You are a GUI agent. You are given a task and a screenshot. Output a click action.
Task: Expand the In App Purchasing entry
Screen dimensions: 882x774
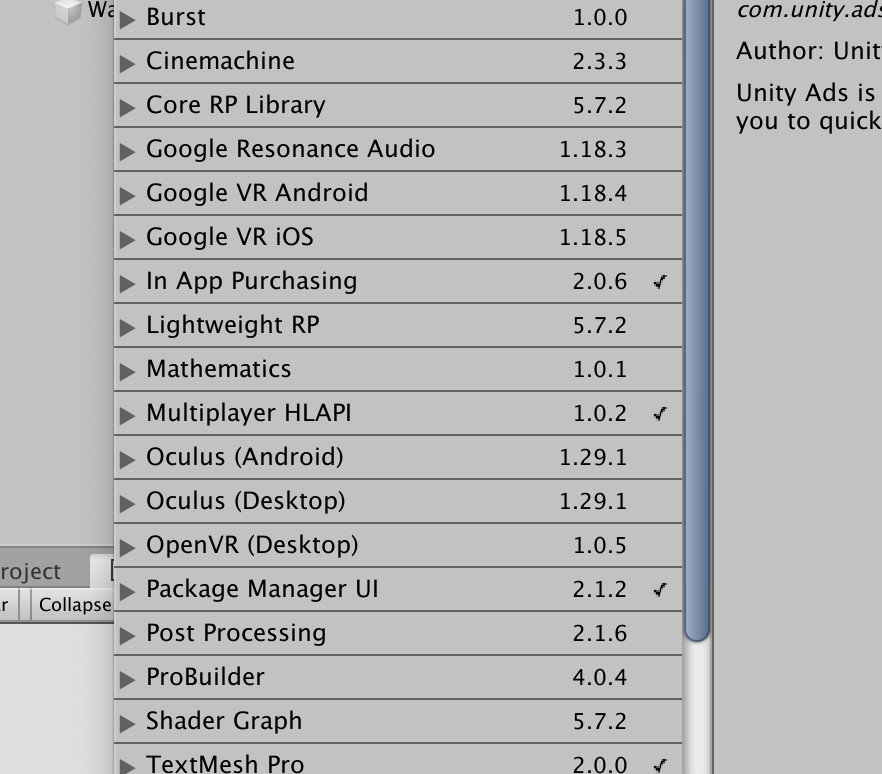(x=128, y=282)
